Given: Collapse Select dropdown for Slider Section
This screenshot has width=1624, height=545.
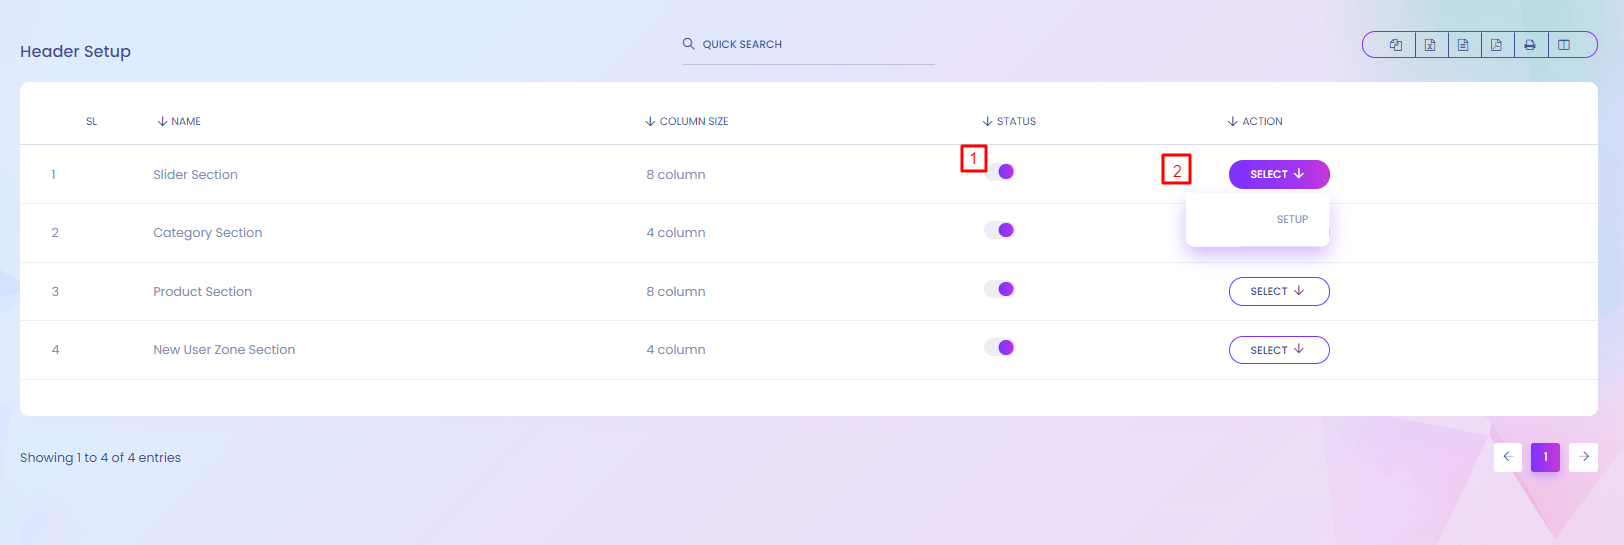Looking at the screenshot, I should coord(1278,174).
